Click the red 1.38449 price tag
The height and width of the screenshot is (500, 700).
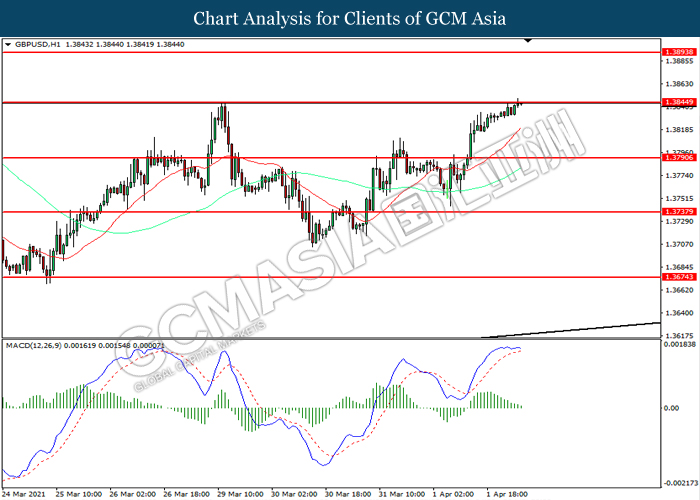pyautogui.click(x=679, y=102)
